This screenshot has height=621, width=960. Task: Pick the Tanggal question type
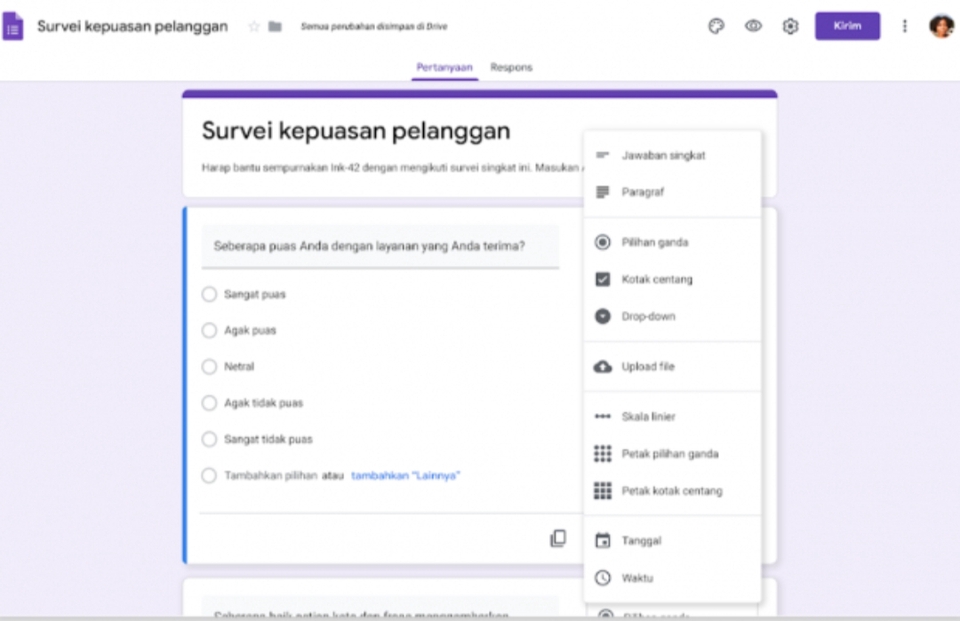[x=601, y=540]
